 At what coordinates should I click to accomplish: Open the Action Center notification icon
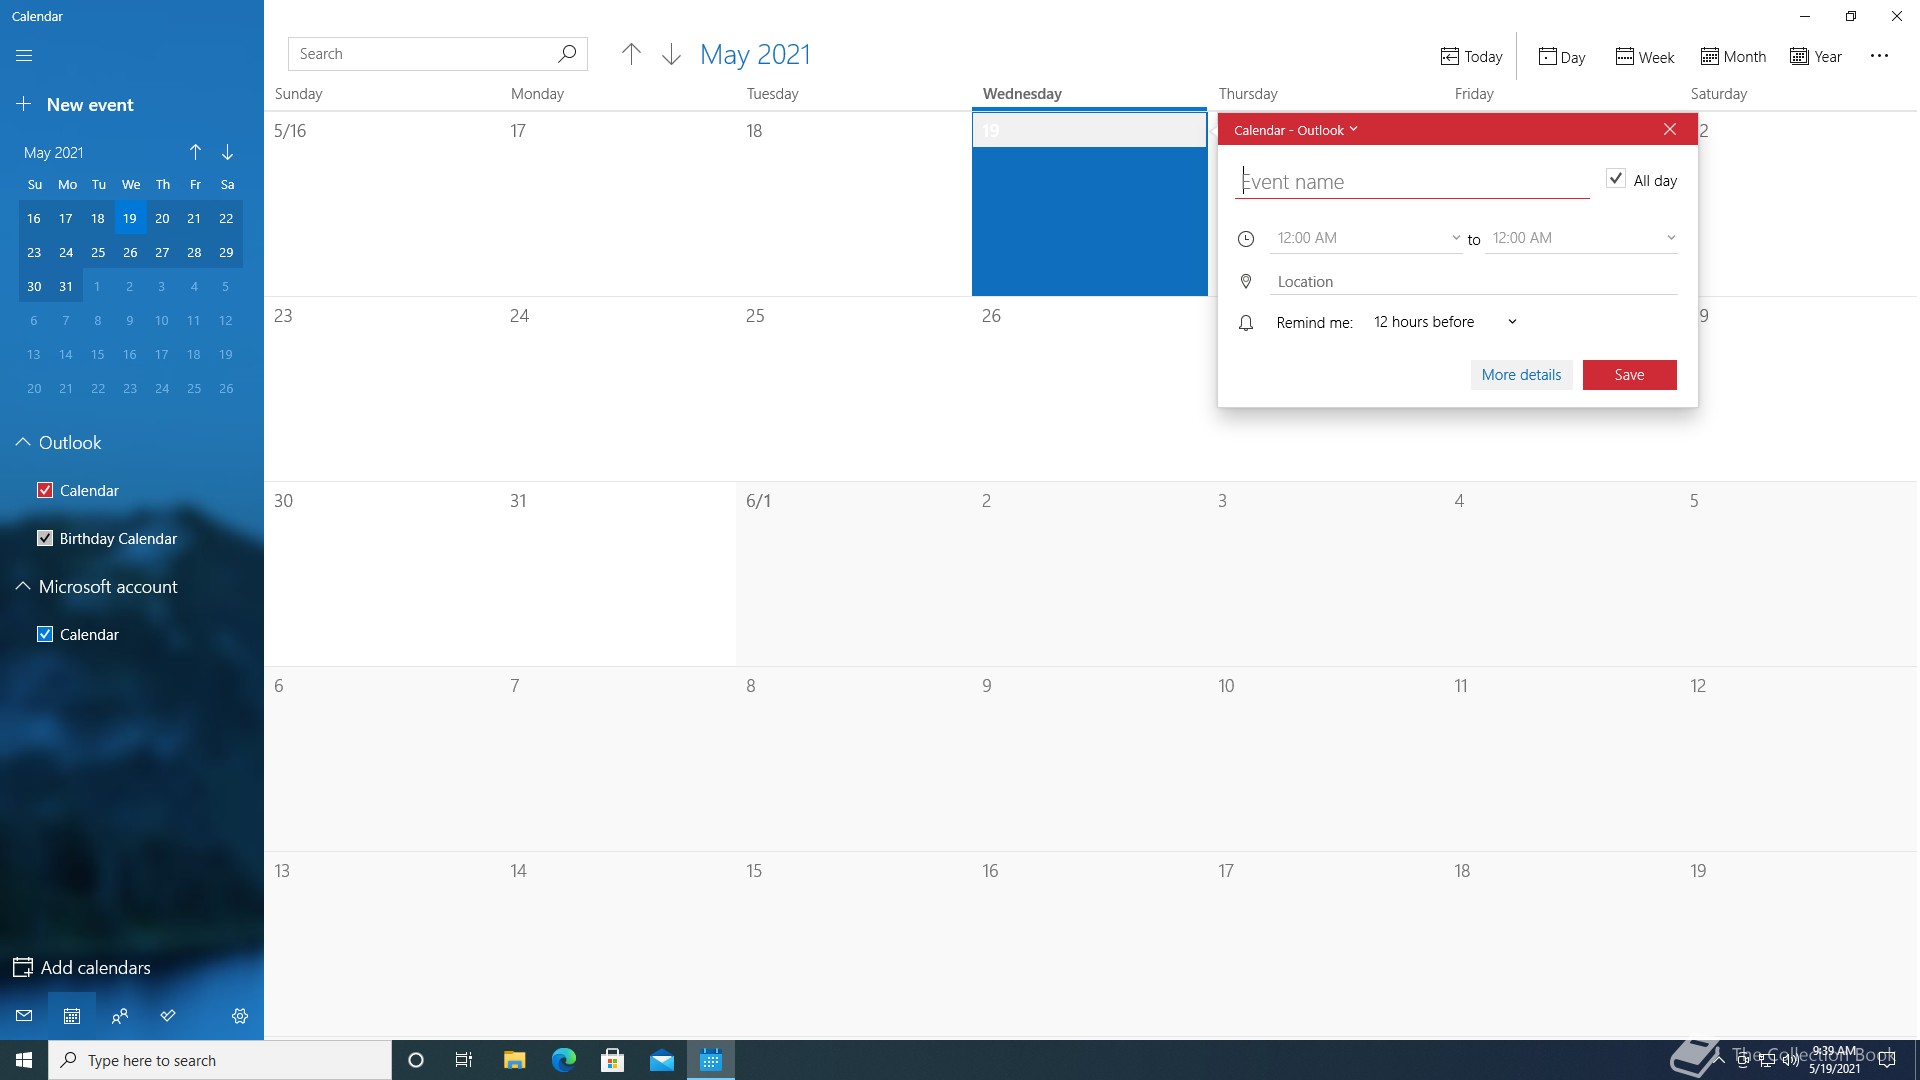(x=1887, y=1060)
